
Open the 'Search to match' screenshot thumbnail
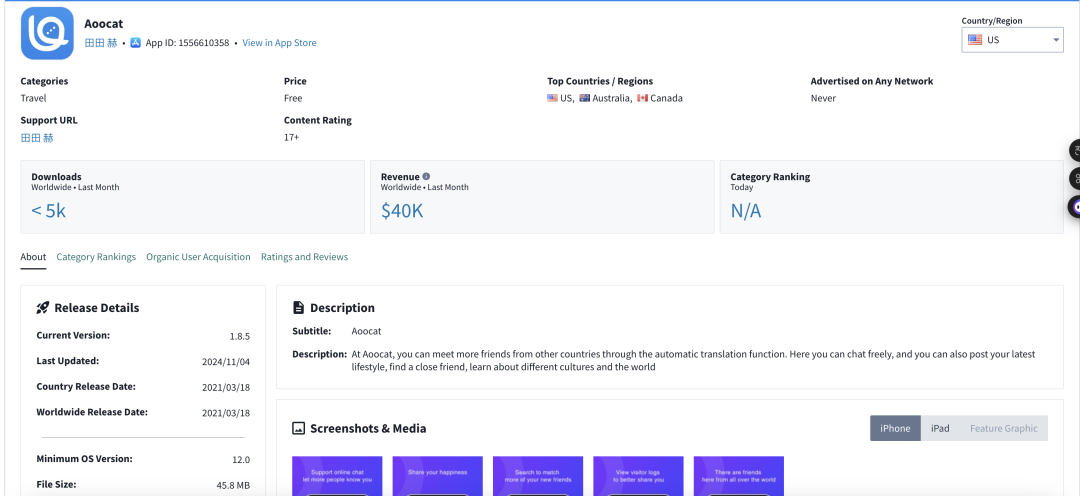coord(538,476)
